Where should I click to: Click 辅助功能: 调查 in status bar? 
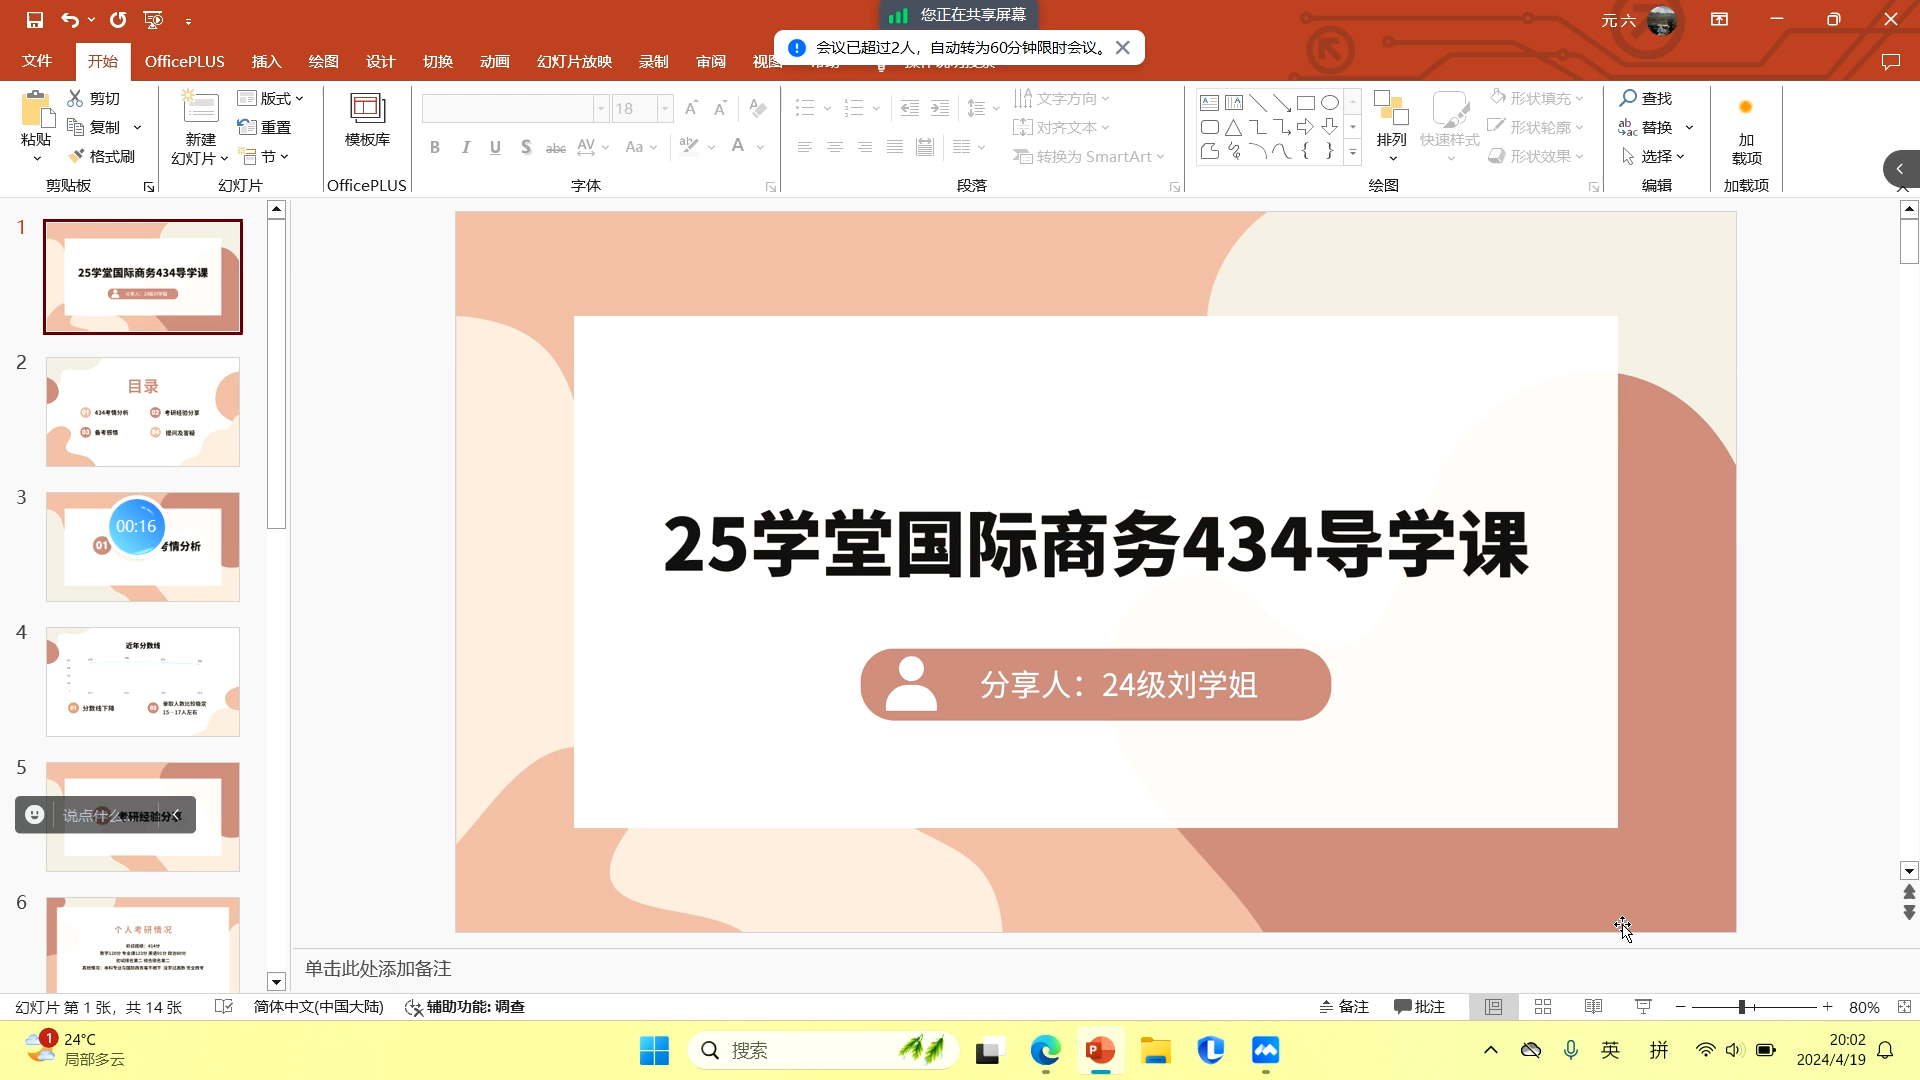point(465,1007)
